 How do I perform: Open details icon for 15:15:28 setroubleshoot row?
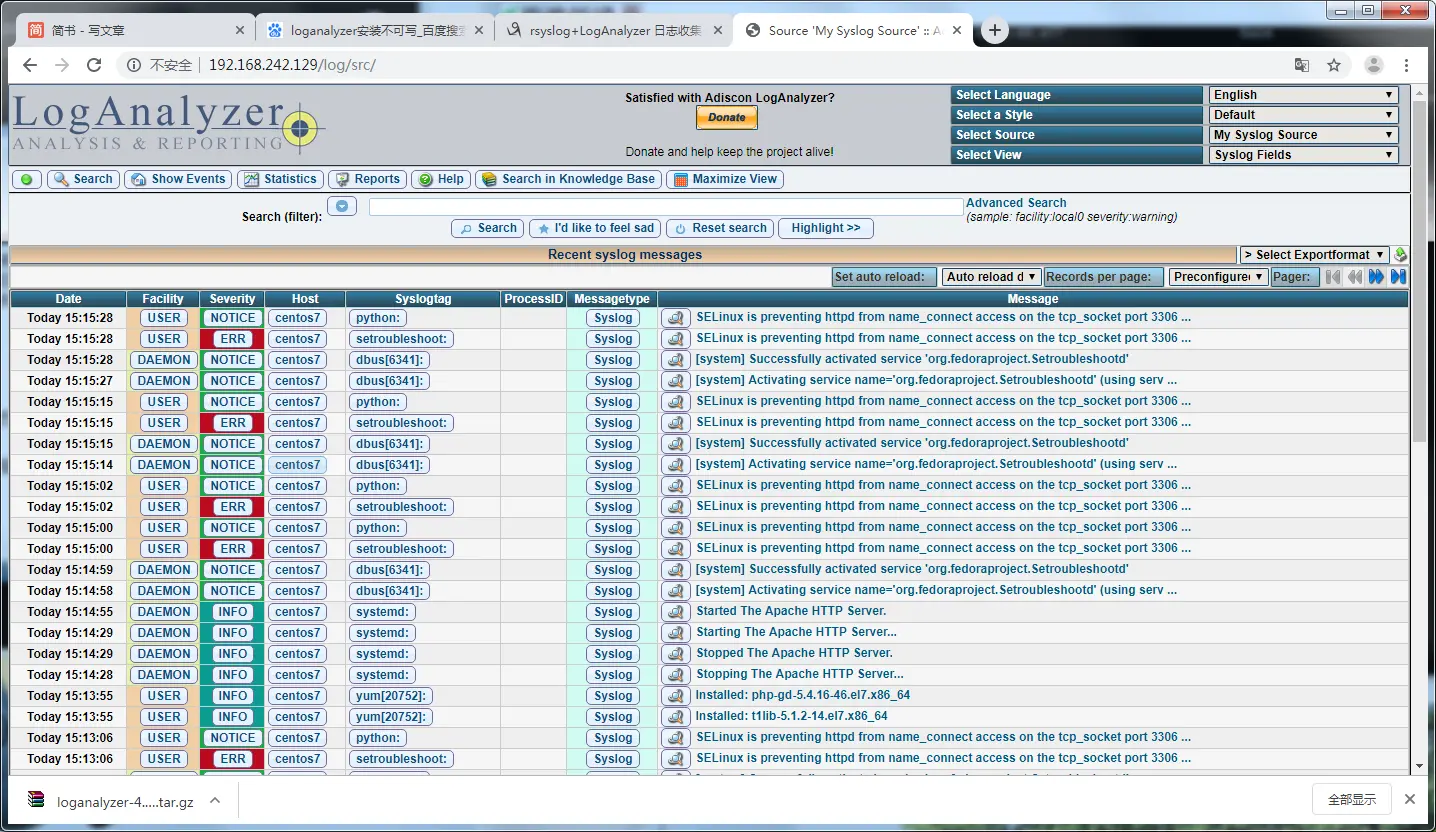676,339
